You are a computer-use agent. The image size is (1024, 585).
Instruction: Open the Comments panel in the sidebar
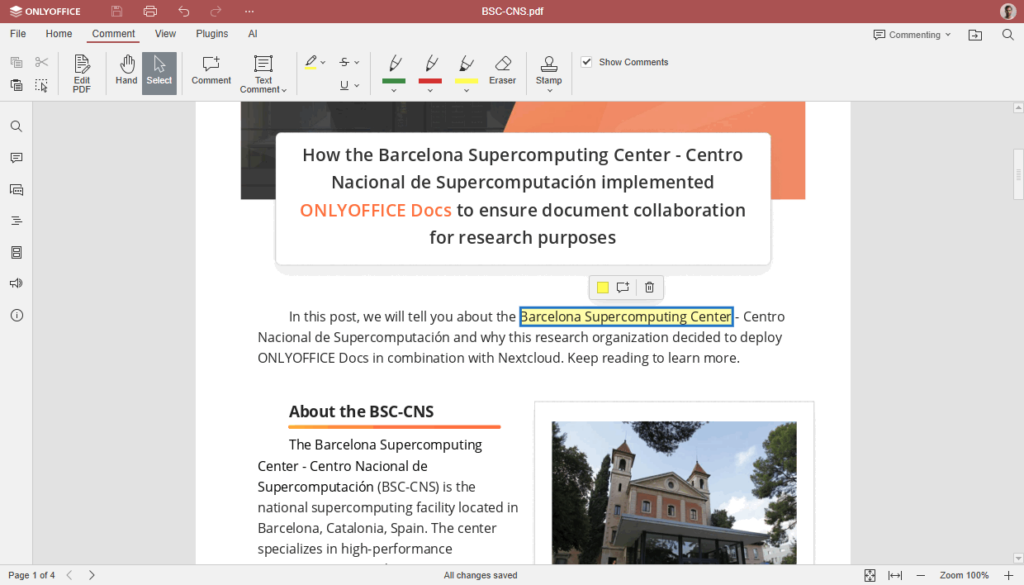[16, 157]
